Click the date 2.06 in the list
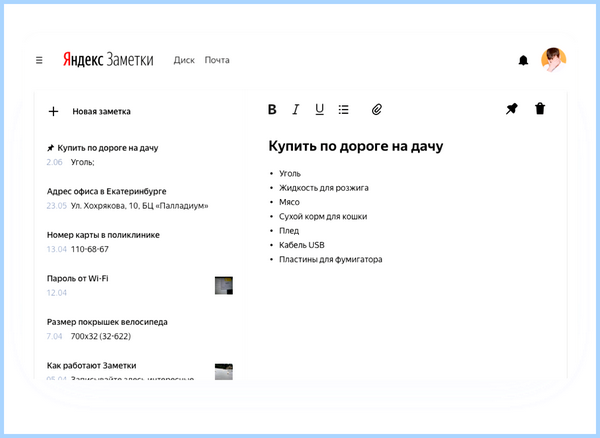 click(54, 162)
